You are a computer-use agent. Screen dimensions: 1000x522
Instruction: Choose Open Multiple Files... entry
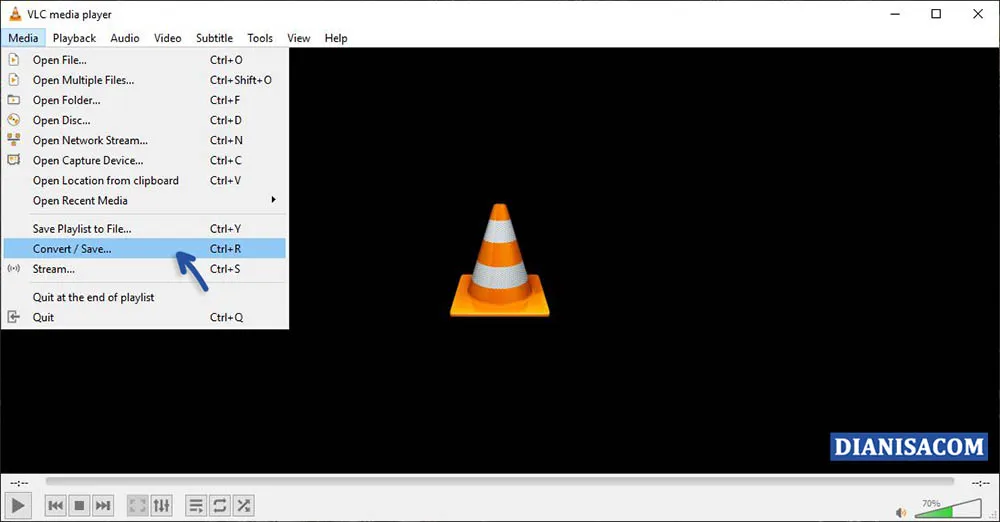(x=145, y=80)
